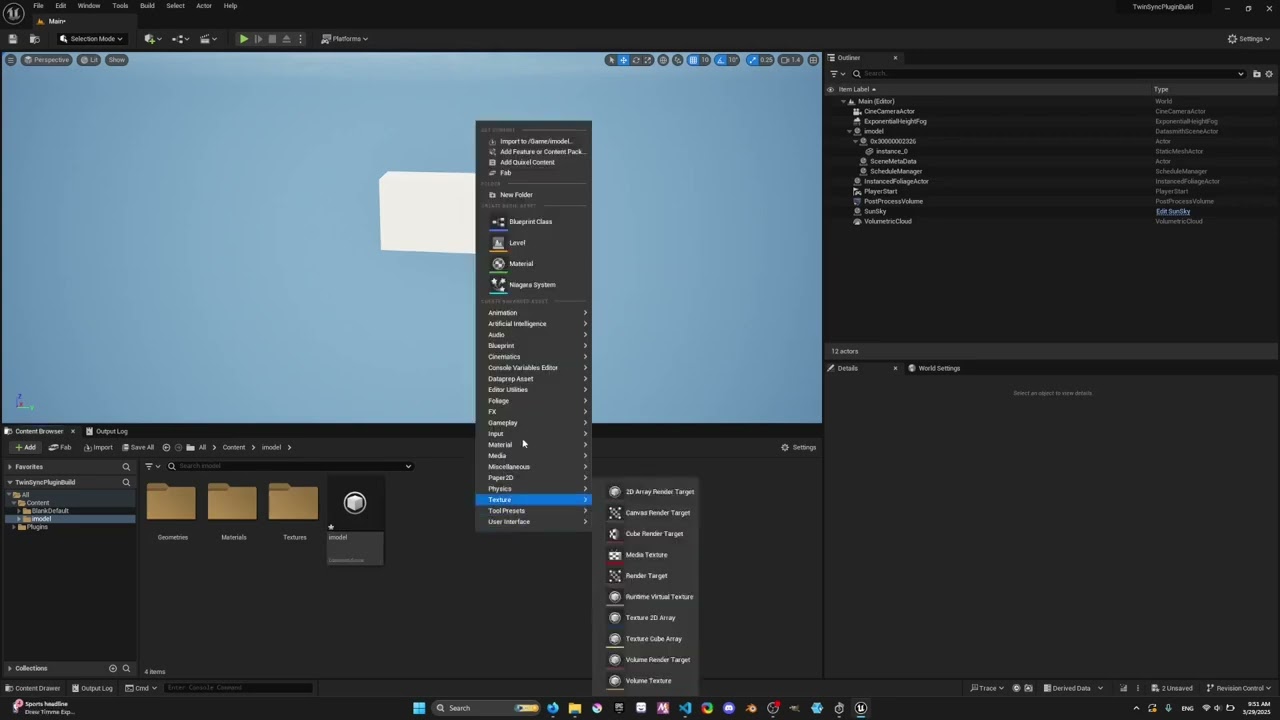Screen dimensions: 1280x720
Task: Open the File menu
Action: point(38,6)
